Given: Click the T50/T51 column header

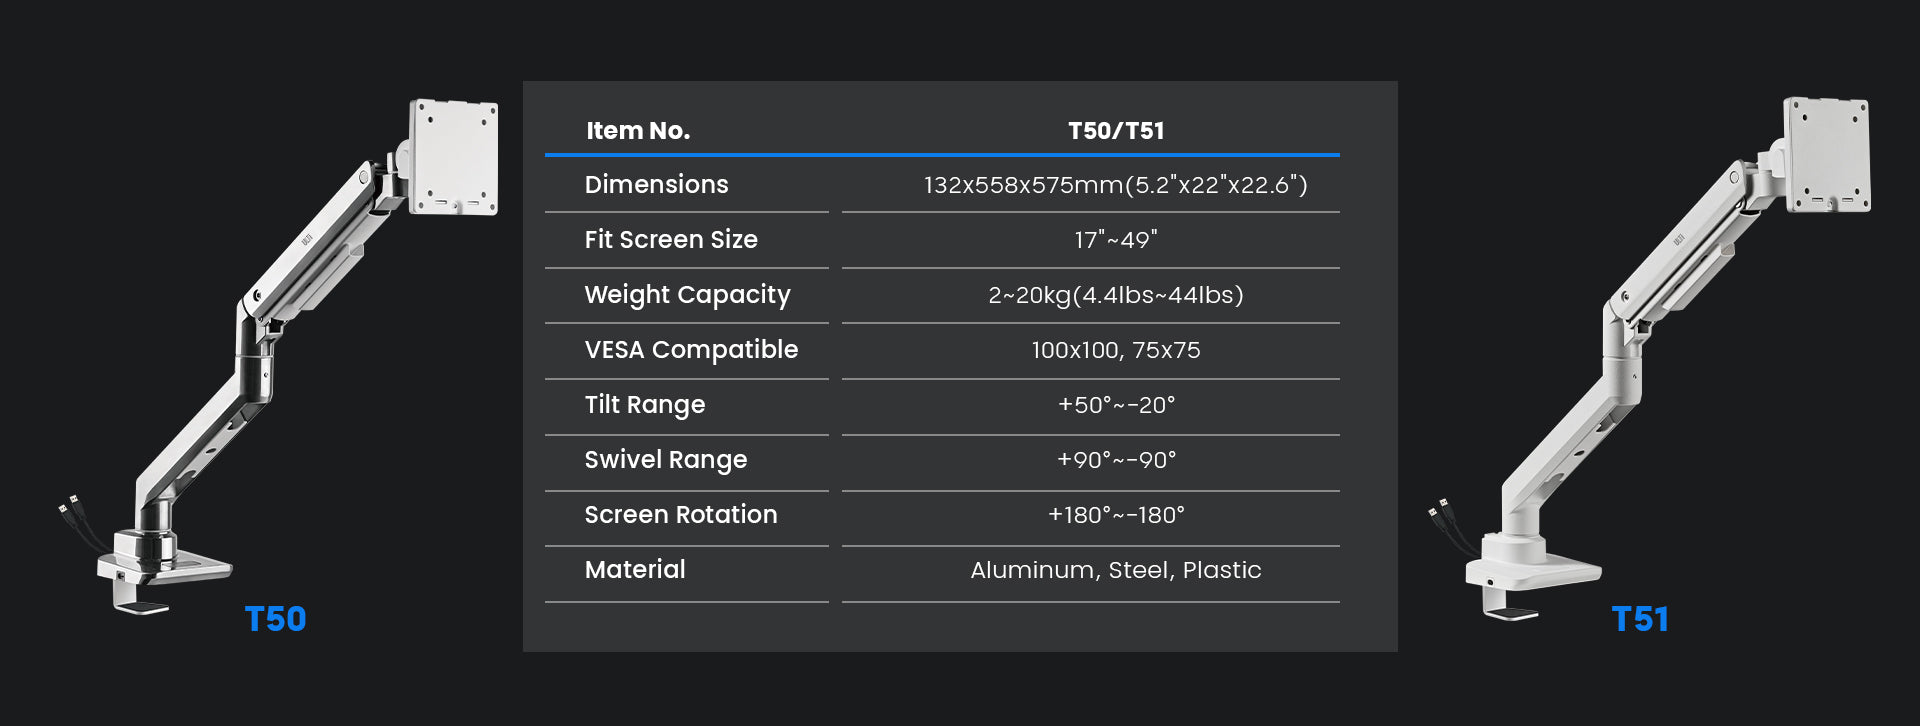Looking at the screenshot, I should (1115, 131).
